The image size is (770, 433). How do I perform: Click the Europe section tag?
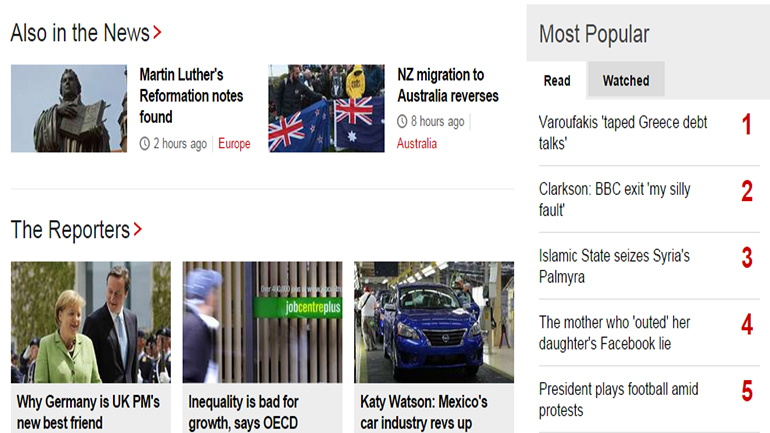tap(234, 144)
